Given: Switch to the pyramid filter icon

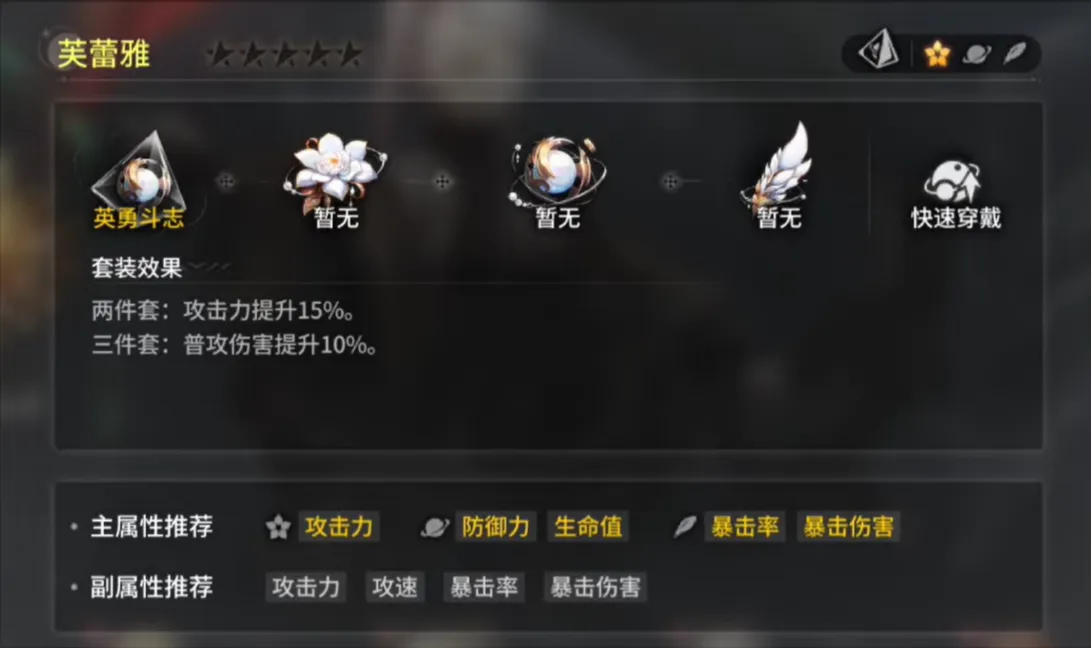Looking at the screenshot, I should 879,50.
